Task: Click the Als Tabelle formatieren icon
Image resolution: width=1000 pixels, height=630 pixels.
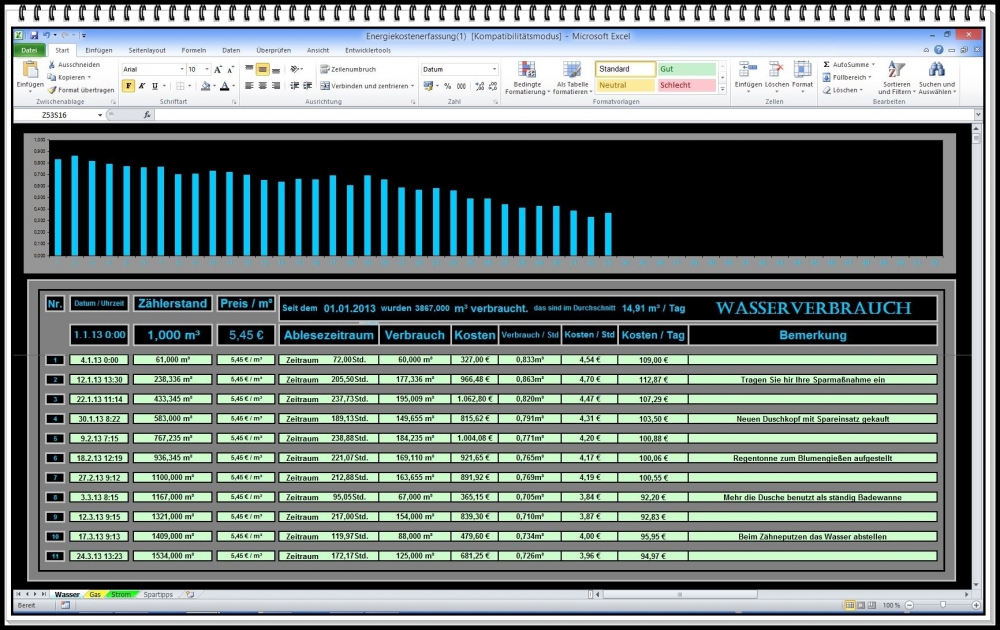Action: click(x=571, y=71)
